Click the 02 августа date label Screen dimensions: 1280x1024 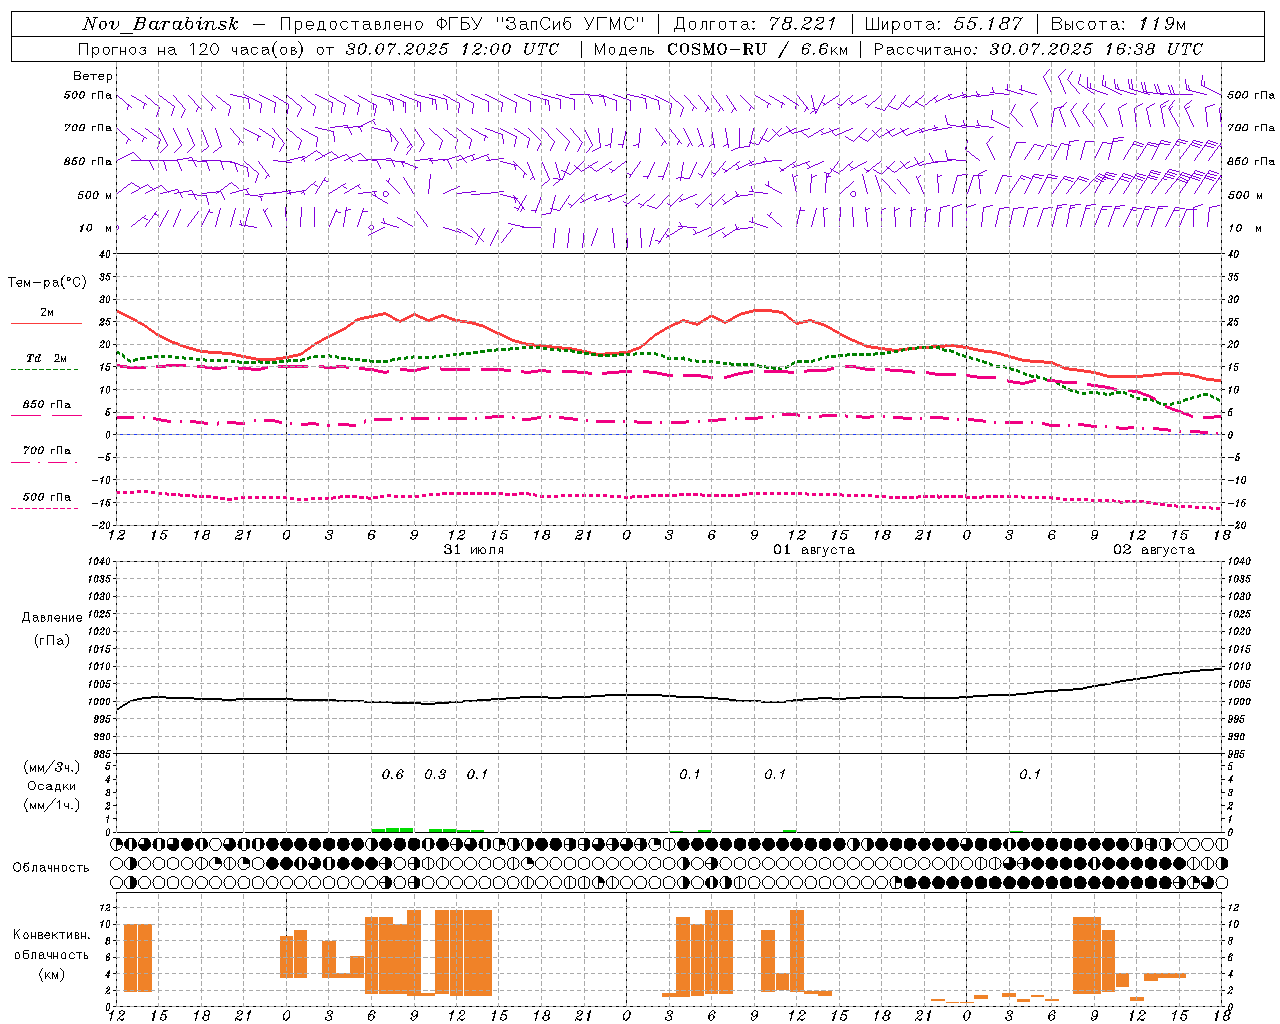click(x=1154, y=550)
